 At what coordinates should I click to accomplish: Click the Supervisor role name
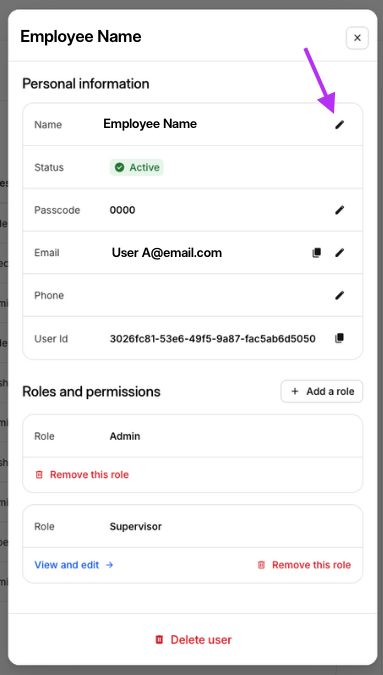[x=136, y=526]
